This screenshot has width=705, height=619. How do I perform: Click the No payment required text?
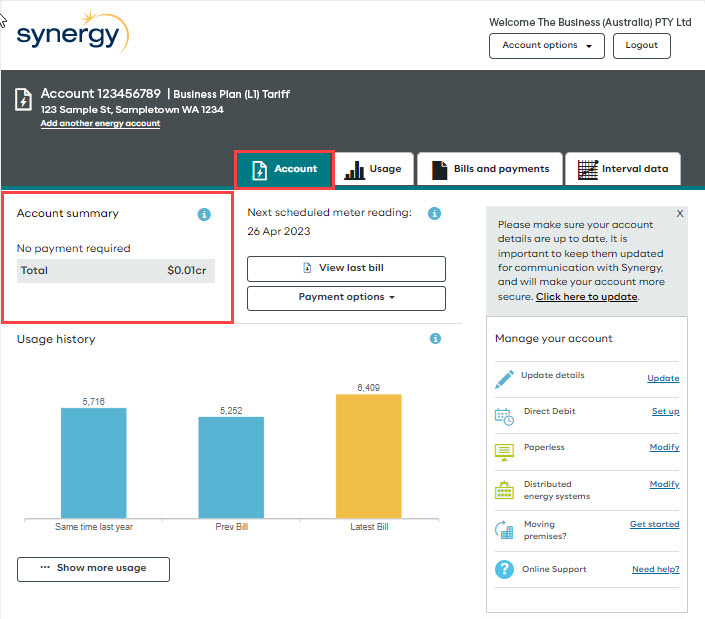point(74,249)
